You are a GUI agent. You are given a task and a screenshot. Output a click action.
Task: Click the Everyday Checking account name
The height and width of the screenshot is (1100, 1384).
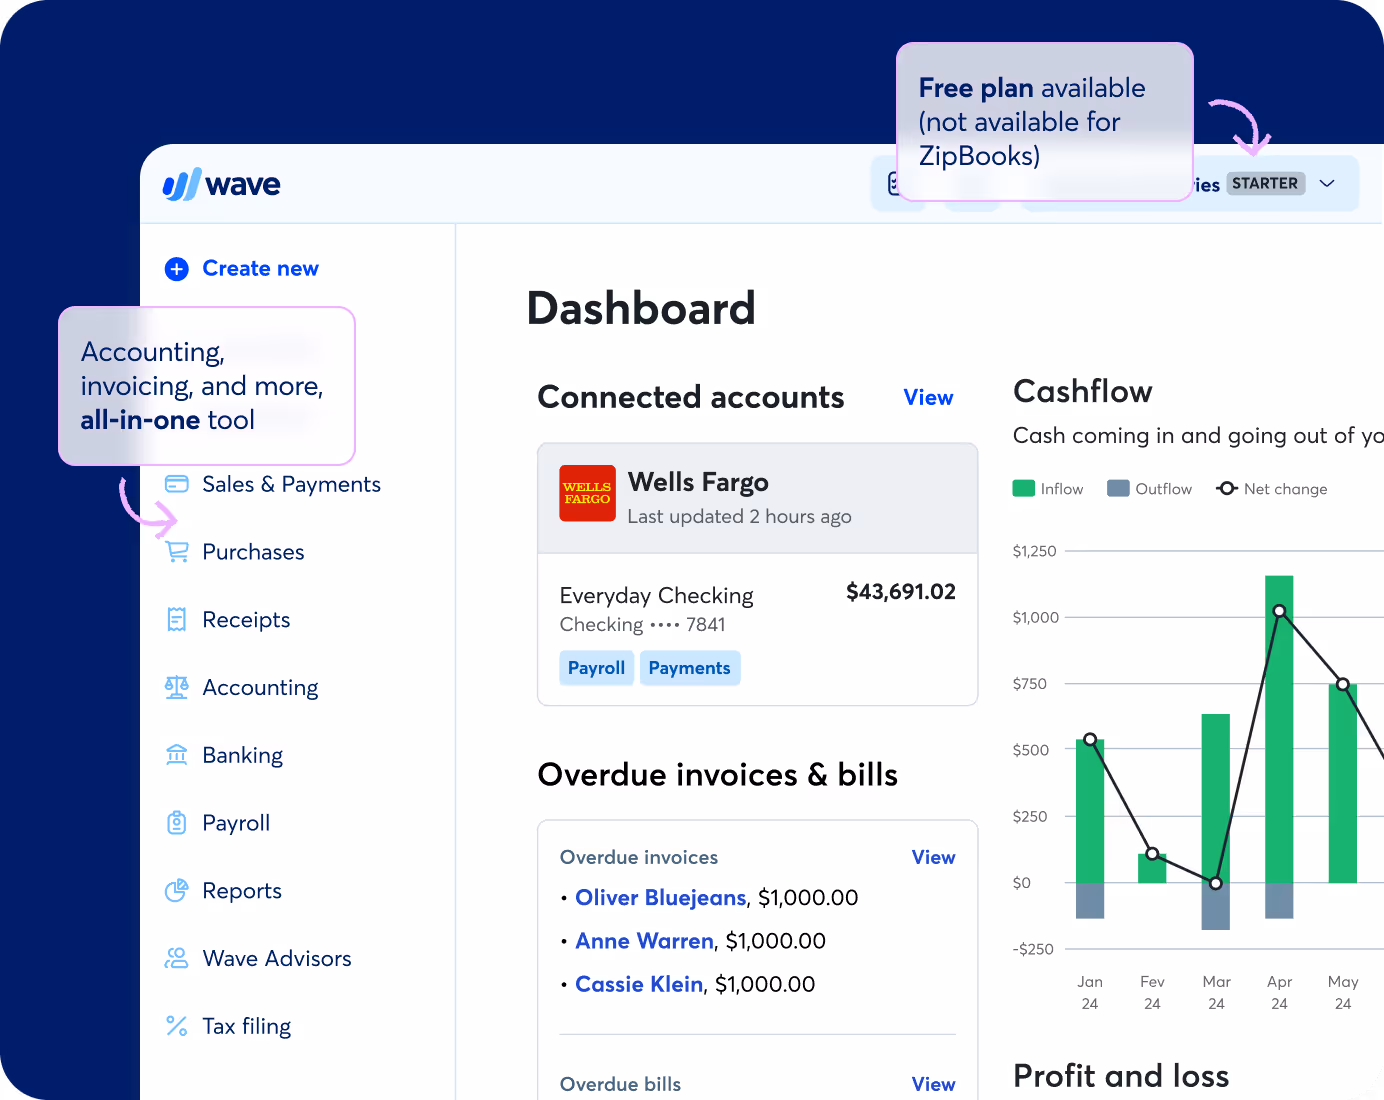pos(656,596)
